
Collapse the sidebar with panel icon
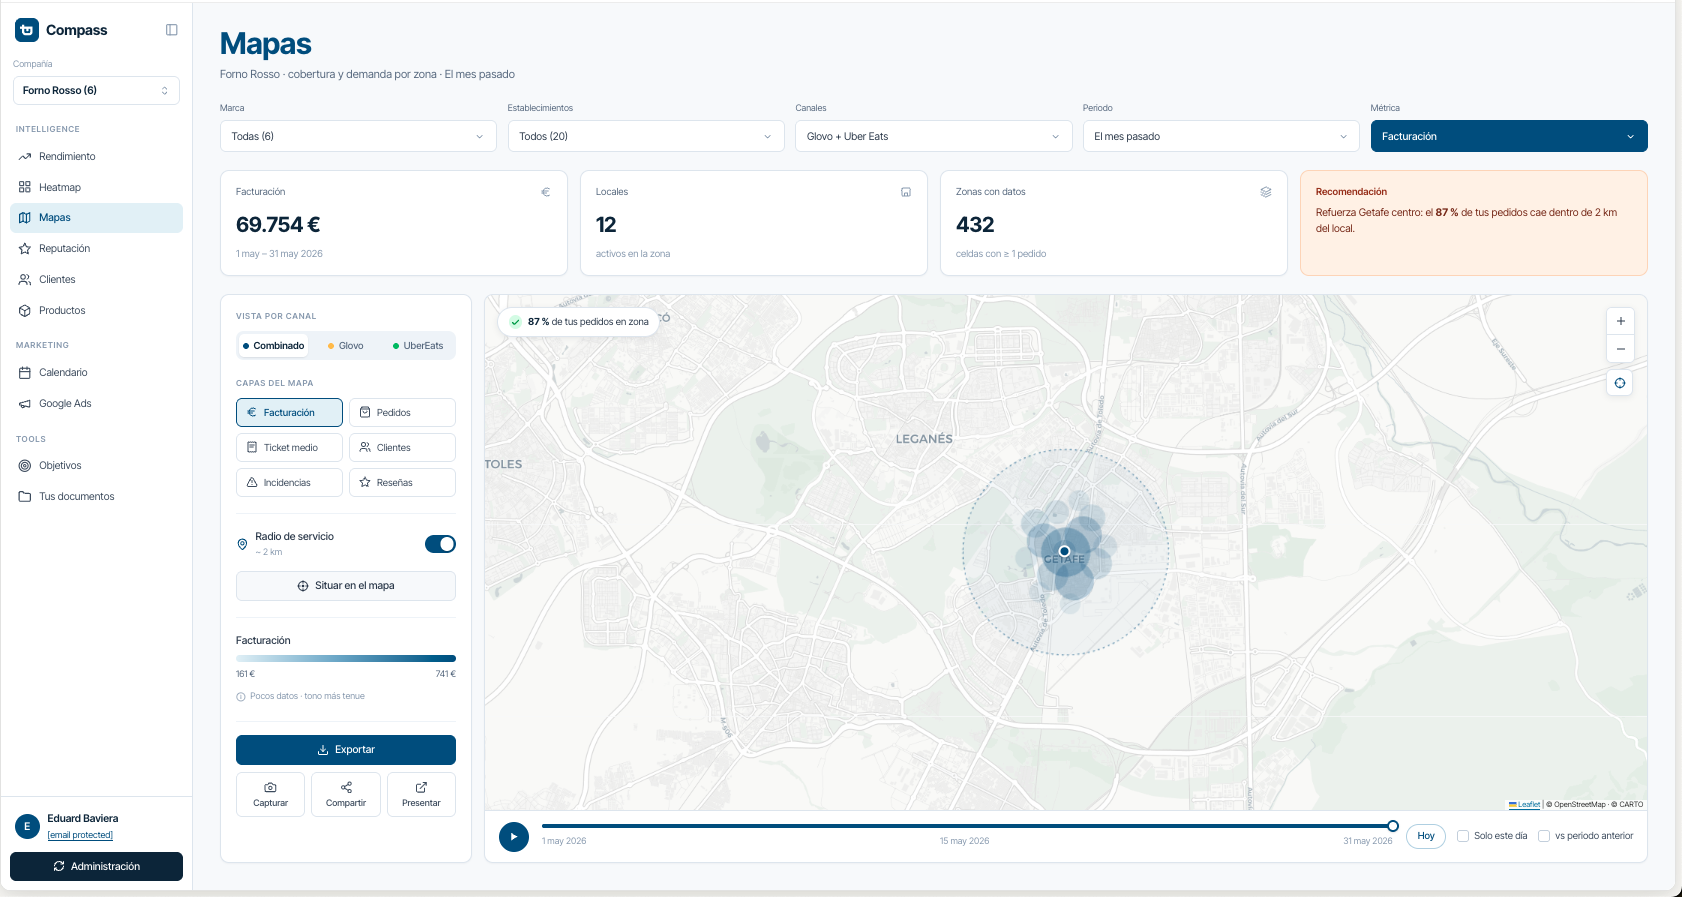(172, 30)
